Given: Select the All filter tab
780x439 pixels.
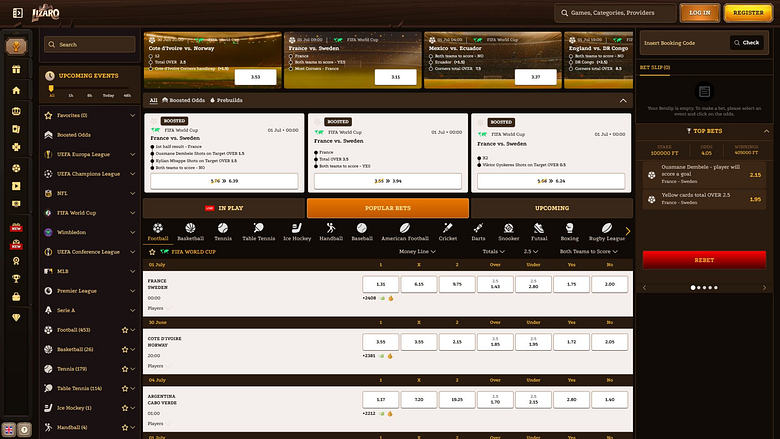Looking at the screenshot, I should 154,100.
